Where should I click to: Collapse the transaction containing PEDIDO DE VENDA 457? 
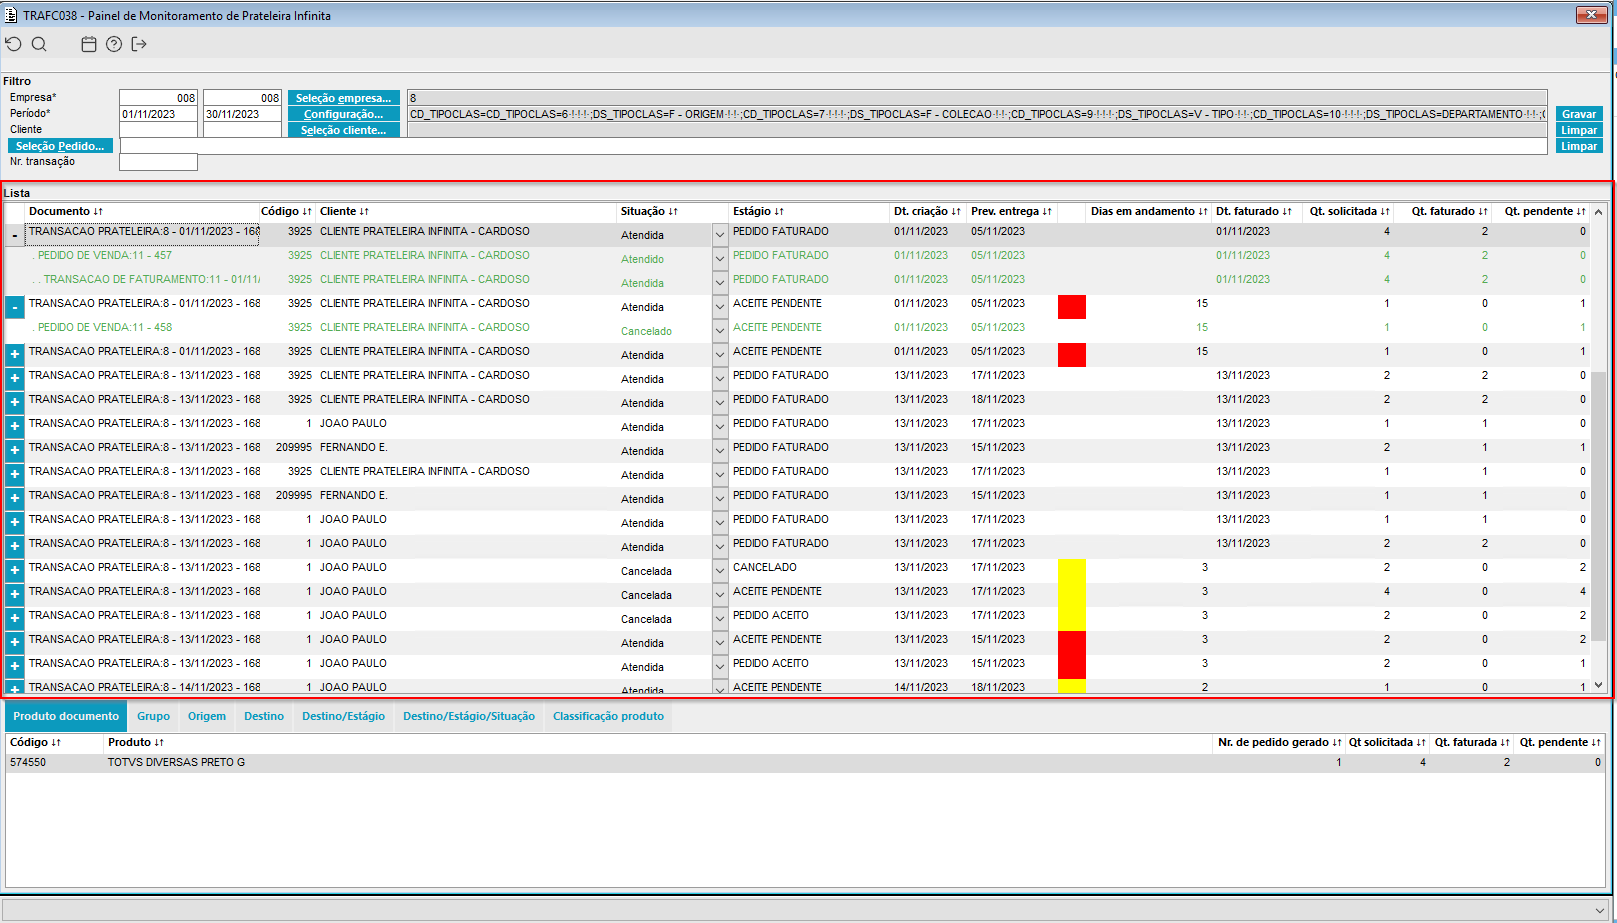click(14, 235)
